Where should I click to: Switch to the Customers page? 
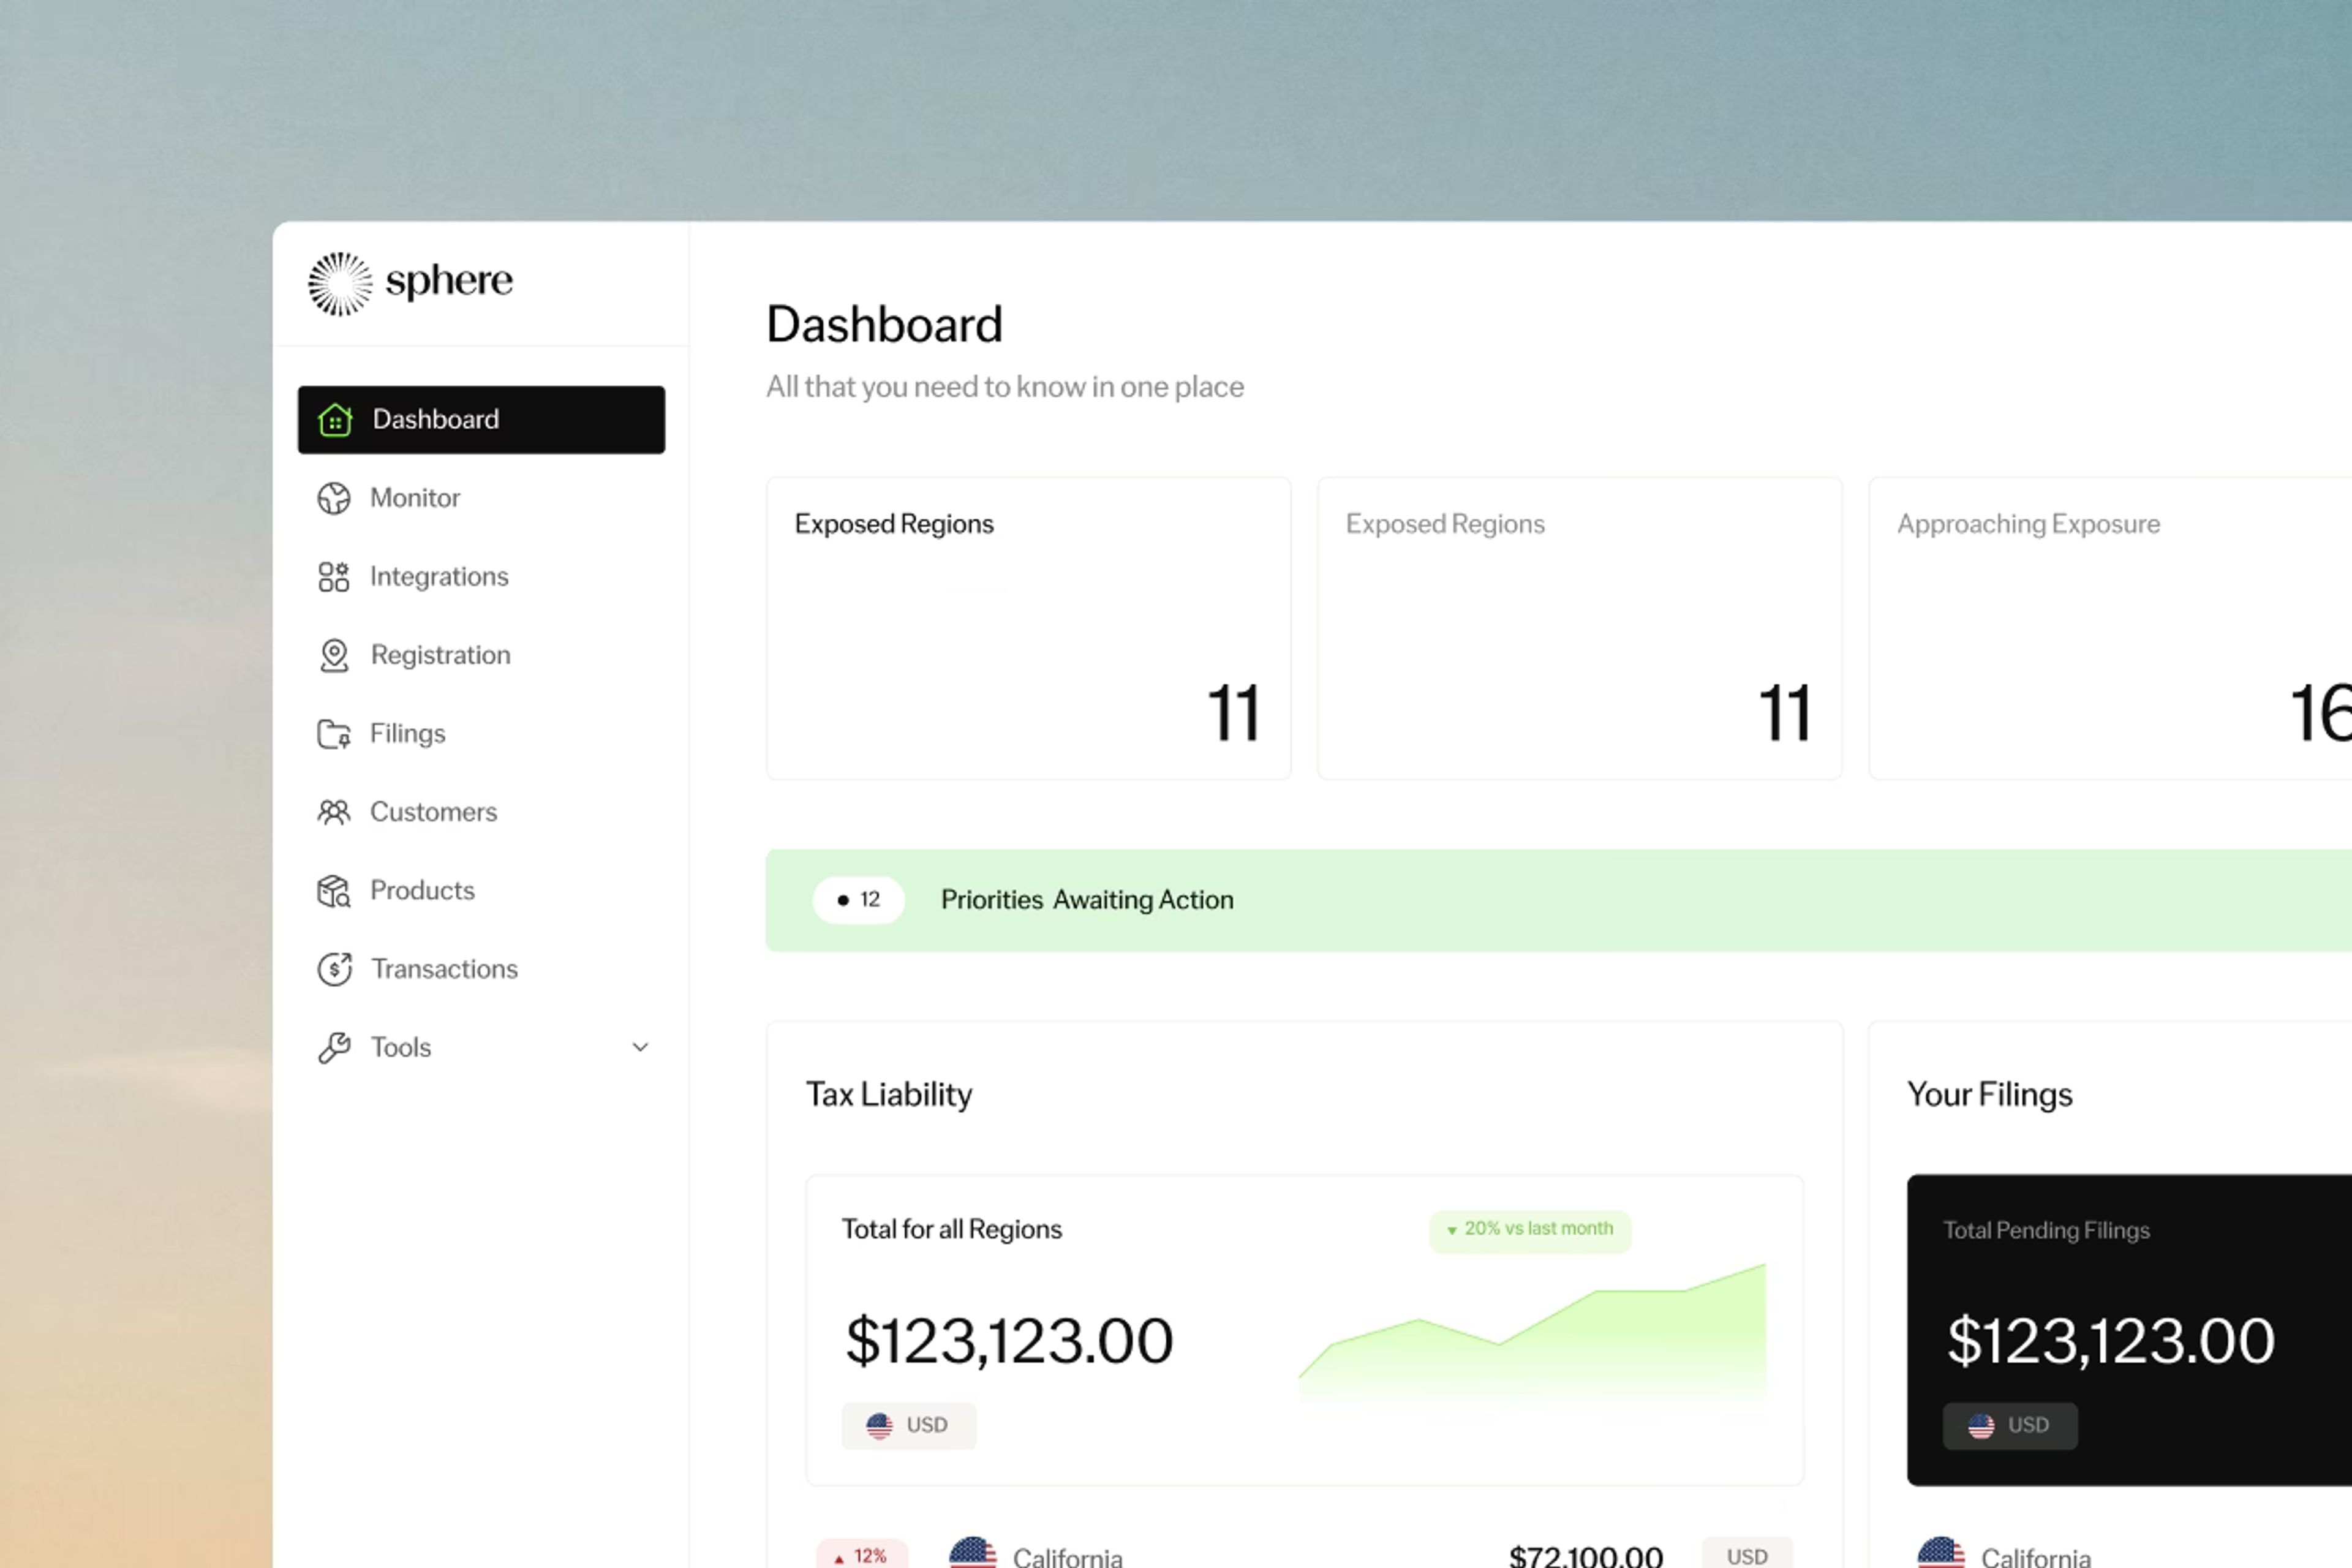434,812
